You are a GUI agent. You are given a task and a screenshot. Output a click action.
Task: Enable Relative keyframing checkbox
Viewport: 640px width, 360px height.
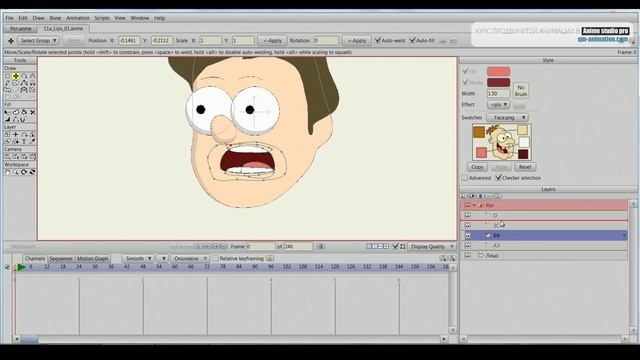(216, 258)
